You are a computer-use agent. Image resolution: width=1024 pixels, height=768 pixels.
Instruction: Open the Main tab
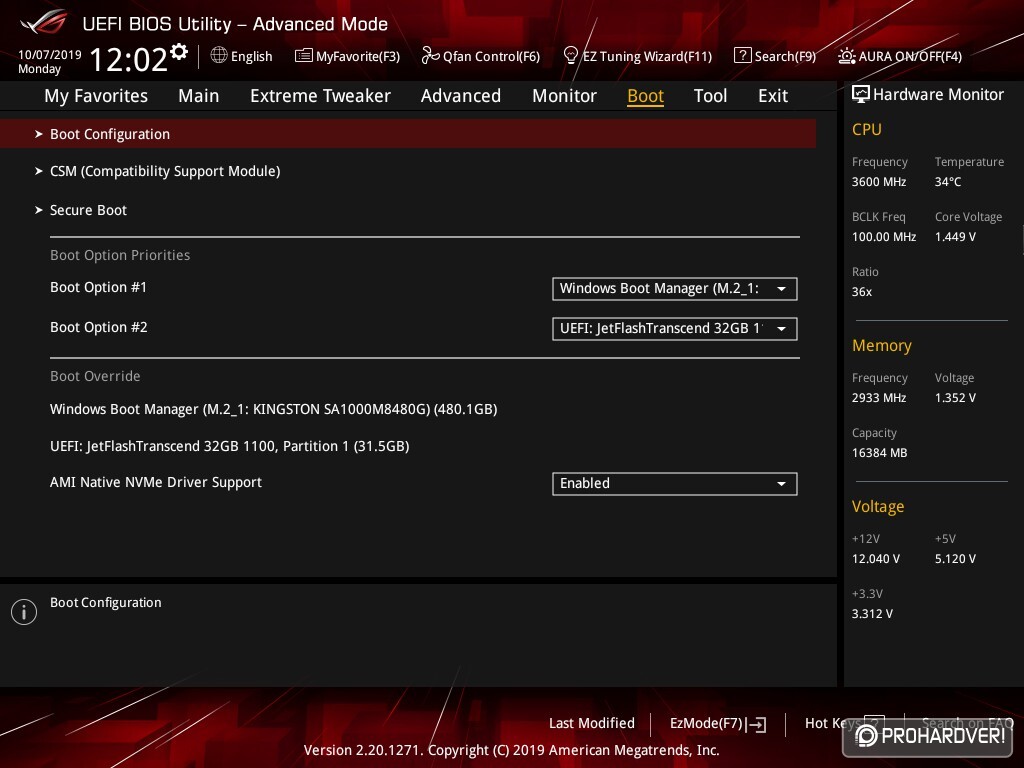coord(199,95)
